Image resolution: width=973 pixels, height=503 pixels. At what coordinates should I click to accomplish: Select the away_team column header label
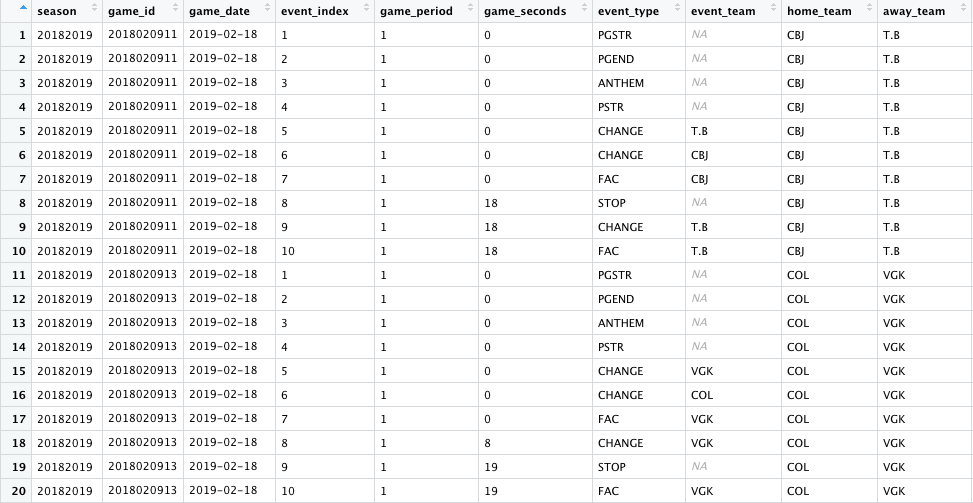click(x=913, y=12)
